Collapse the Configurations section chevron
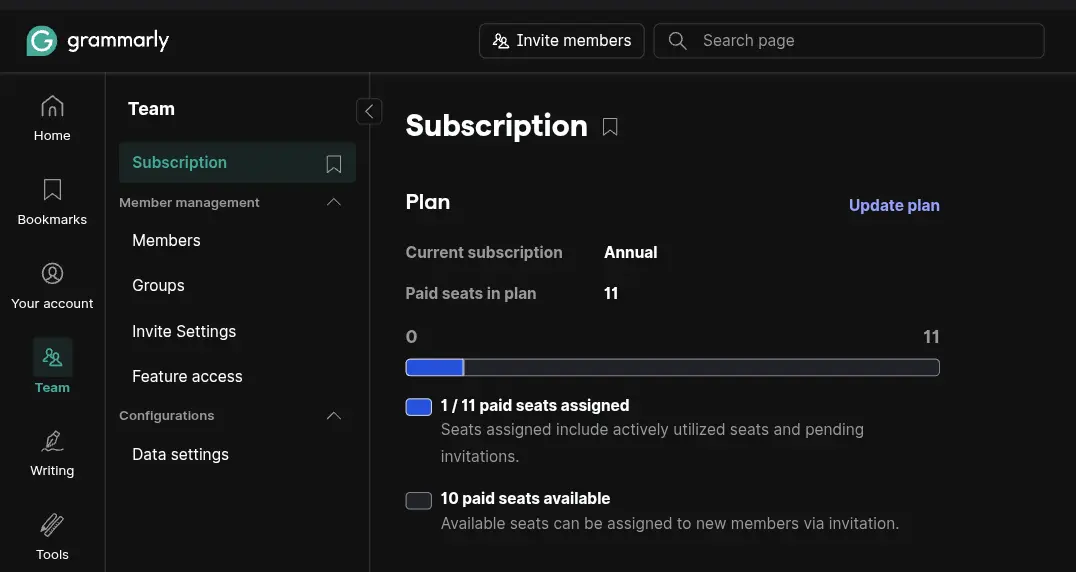 point(334,416)
